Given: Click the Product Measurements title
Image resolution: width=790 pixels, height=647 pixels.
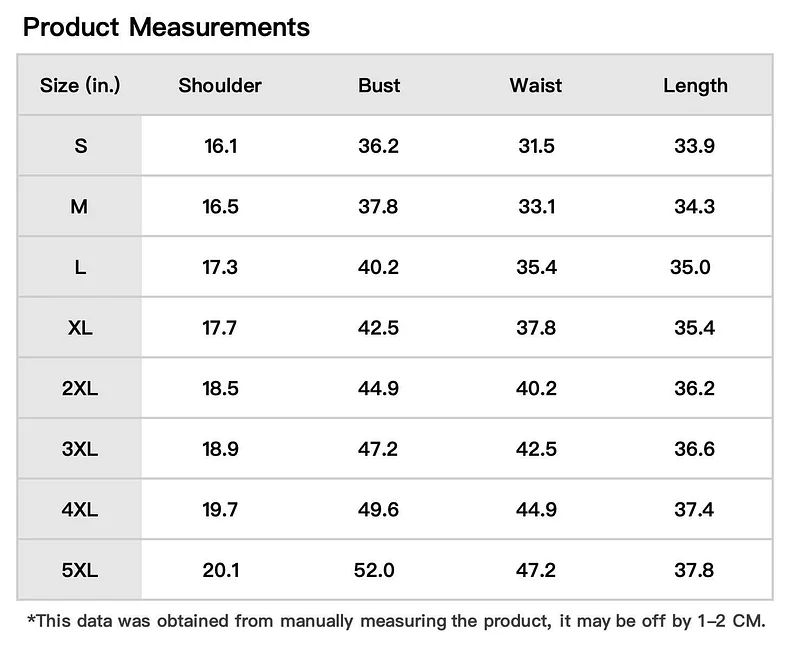Looking at the screenshot, I should point(166,27).
